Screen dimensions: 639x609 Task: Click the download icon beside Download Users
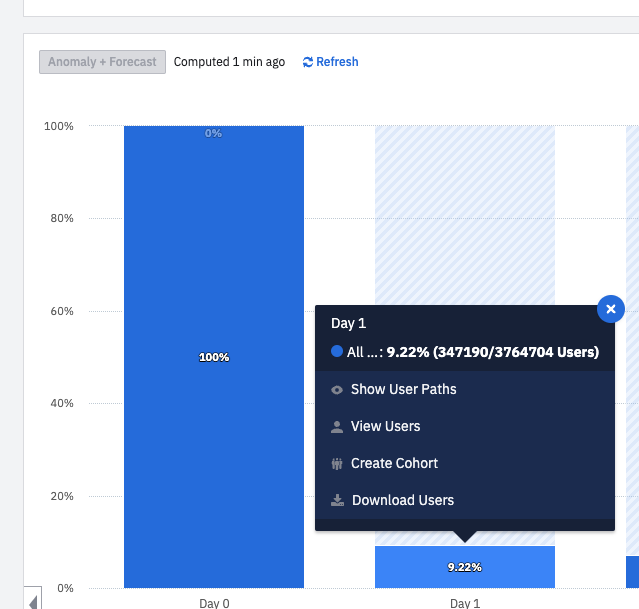pyautogui.click(x=337, y=500)
